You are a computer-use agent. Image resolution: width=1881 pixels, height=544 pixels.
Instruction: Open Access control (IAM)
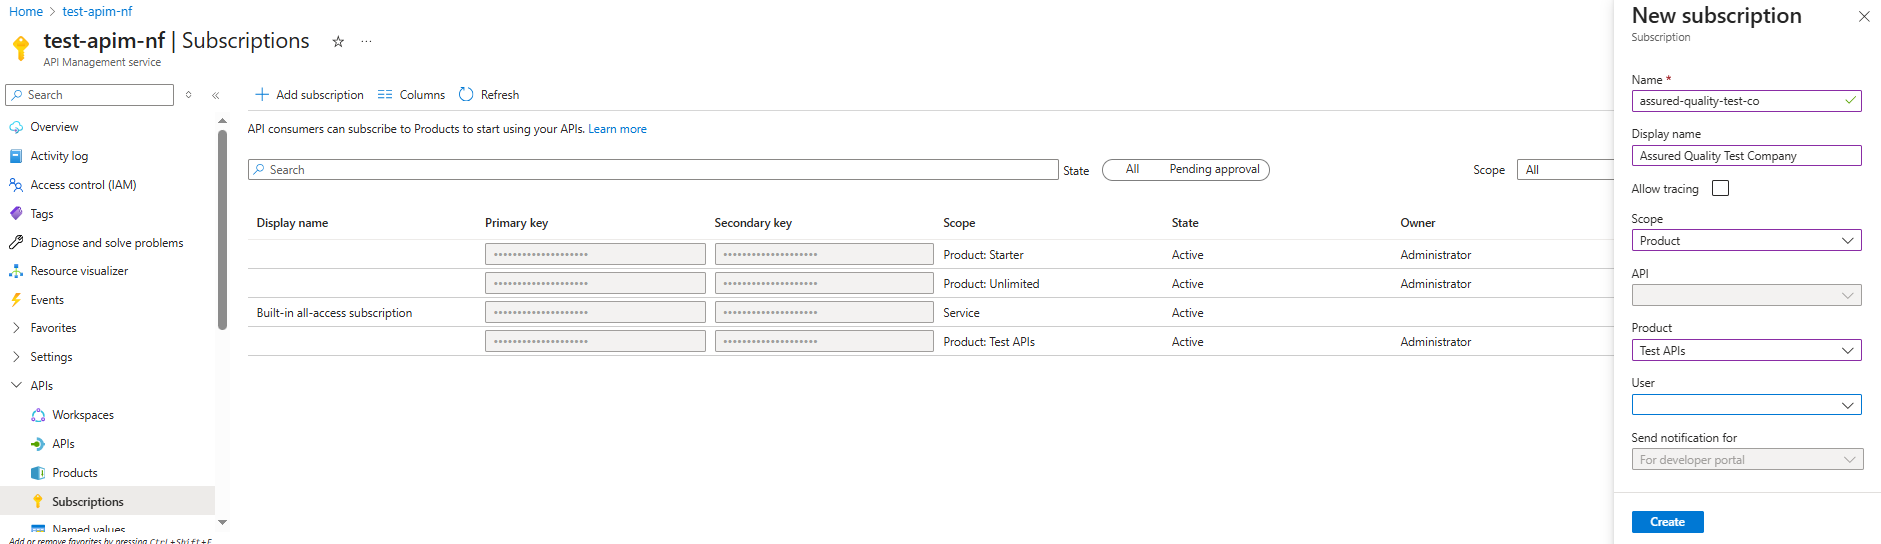[x=83, y=185]
